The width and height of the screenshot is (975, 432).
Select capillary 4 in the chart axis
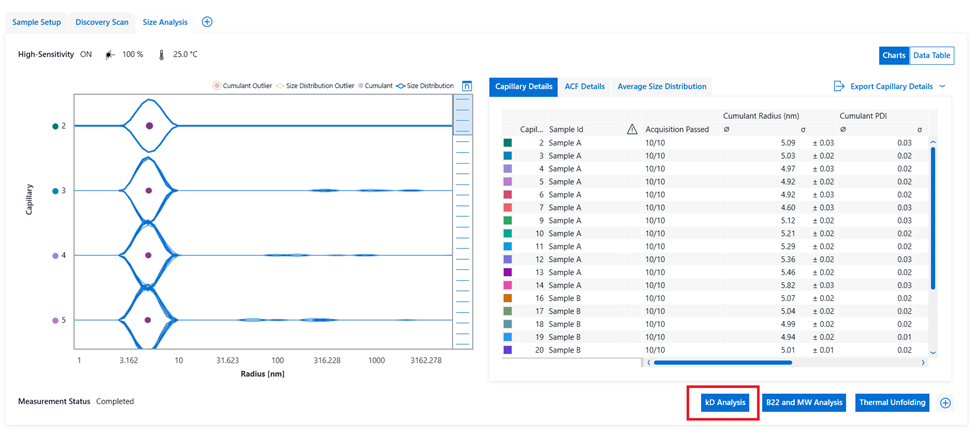click(60, 255)
